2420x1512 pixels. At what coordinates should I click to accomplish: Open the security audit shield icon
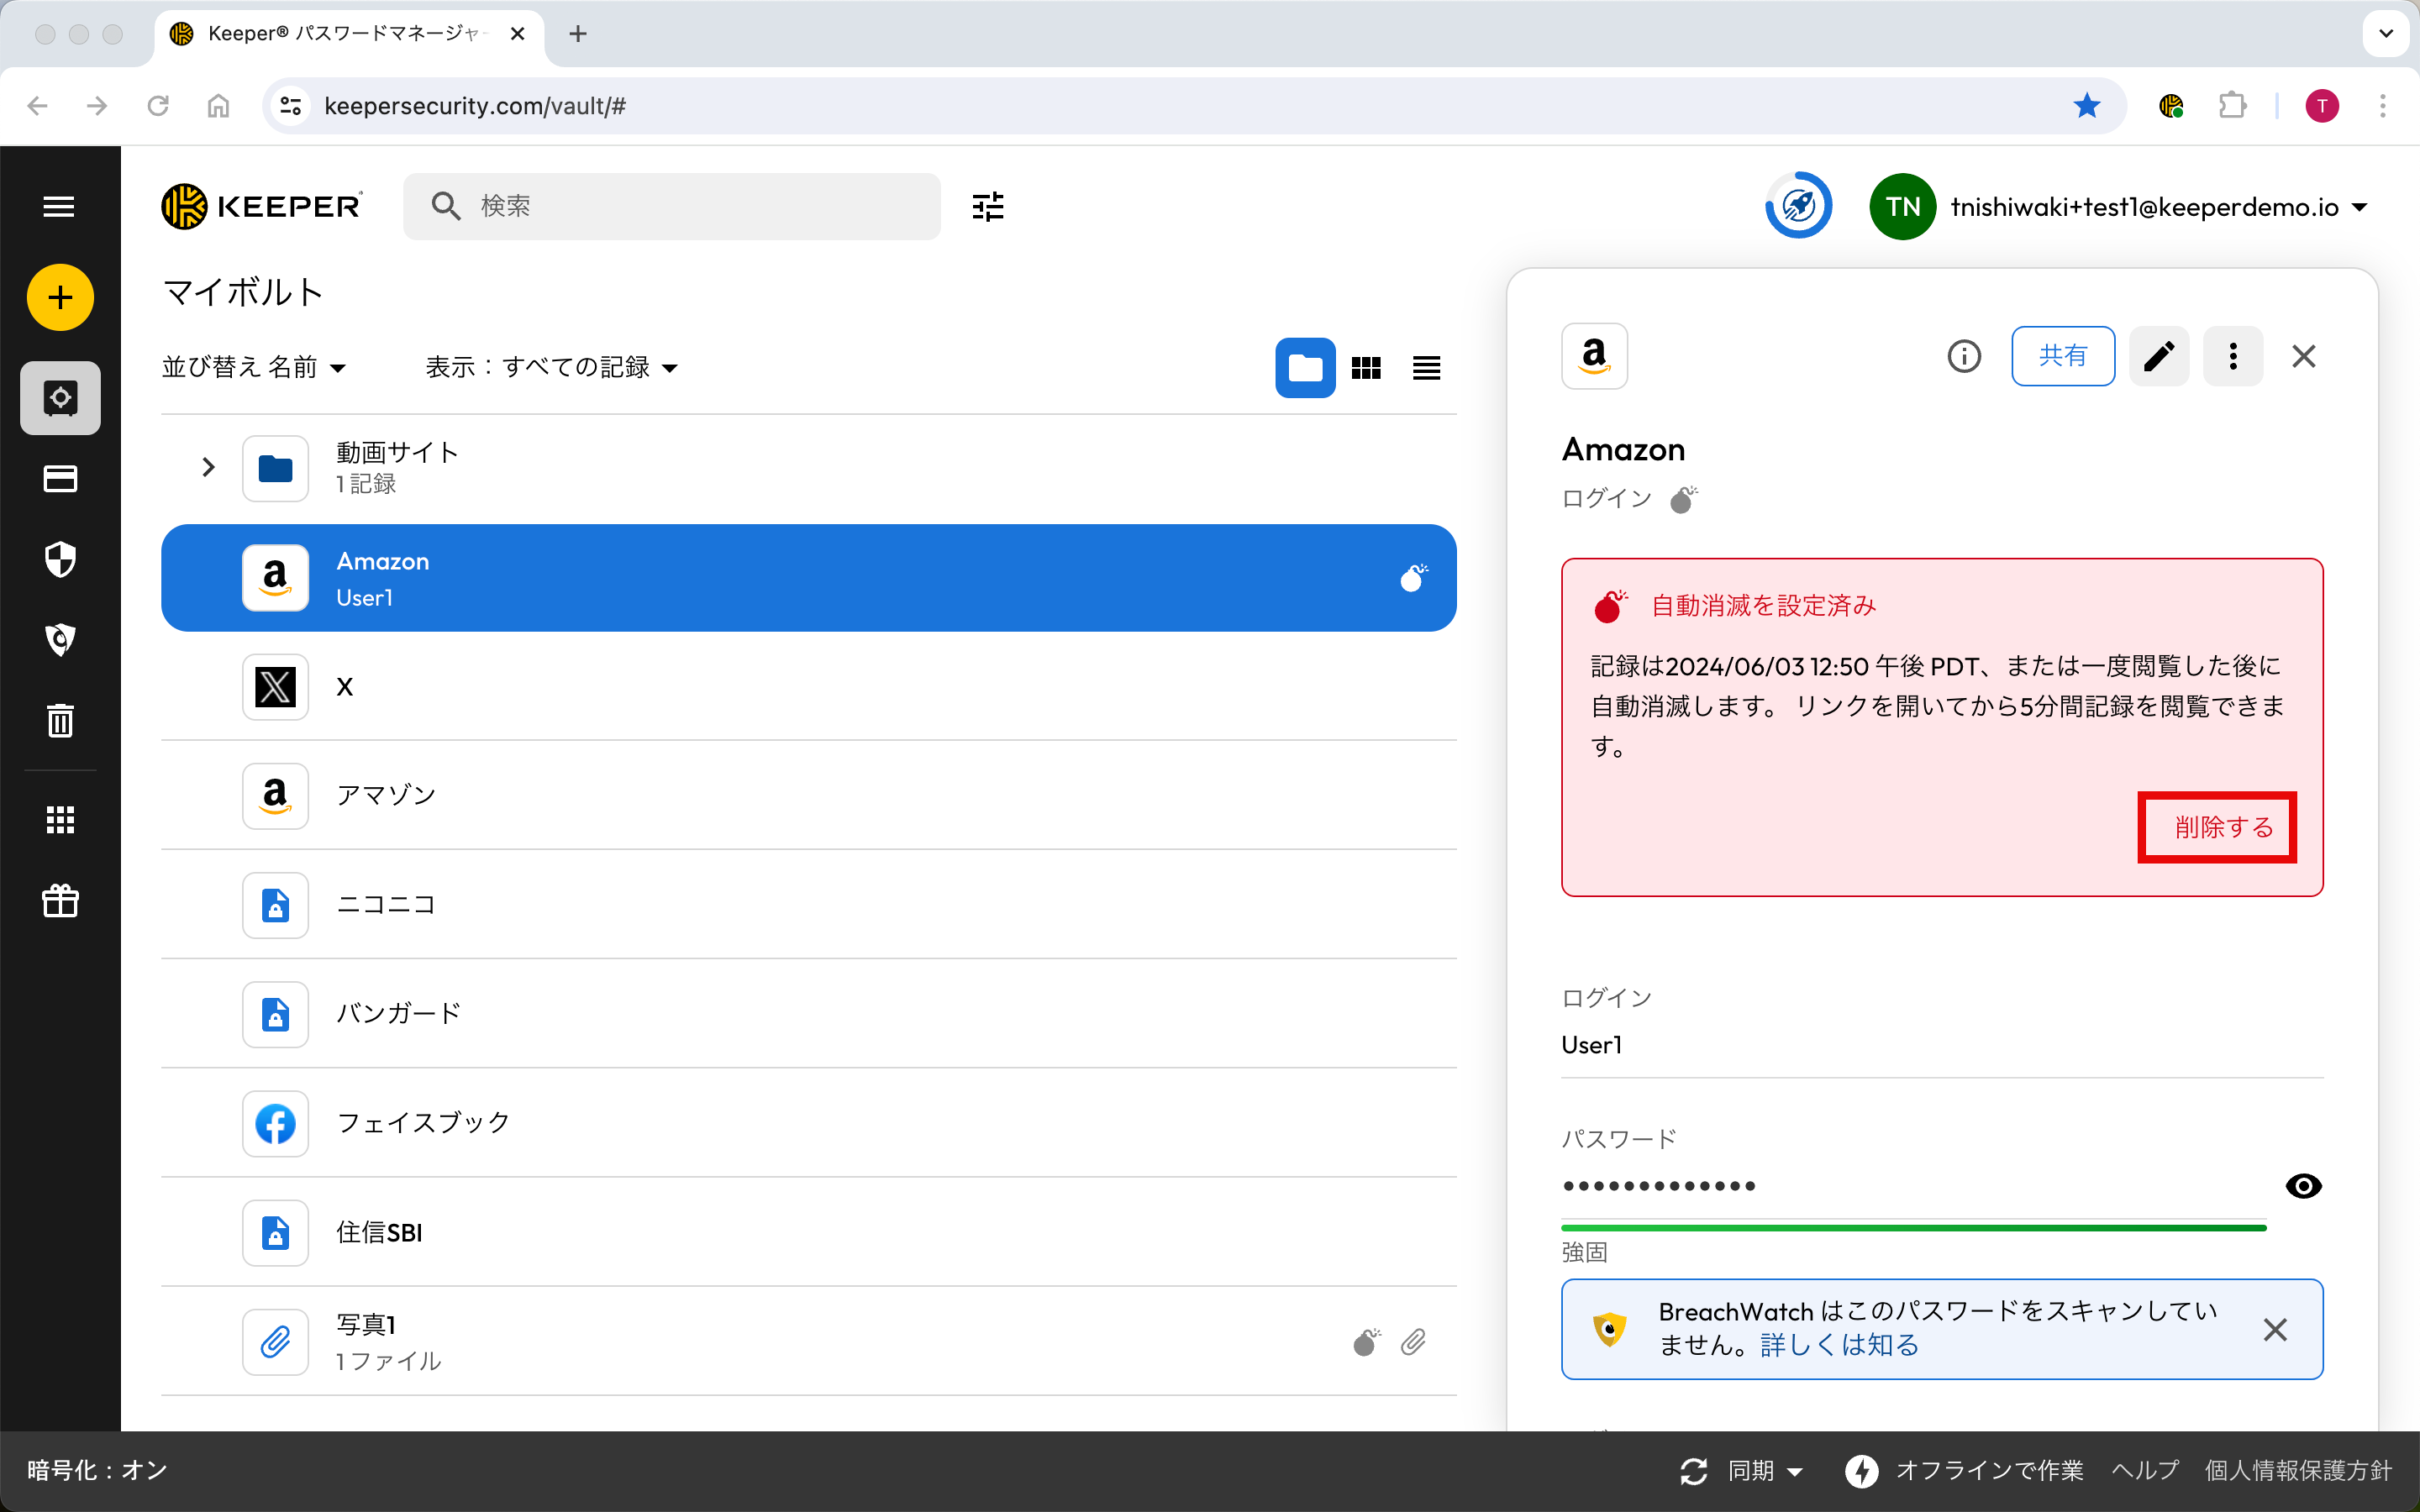click(x=60, y=559)
